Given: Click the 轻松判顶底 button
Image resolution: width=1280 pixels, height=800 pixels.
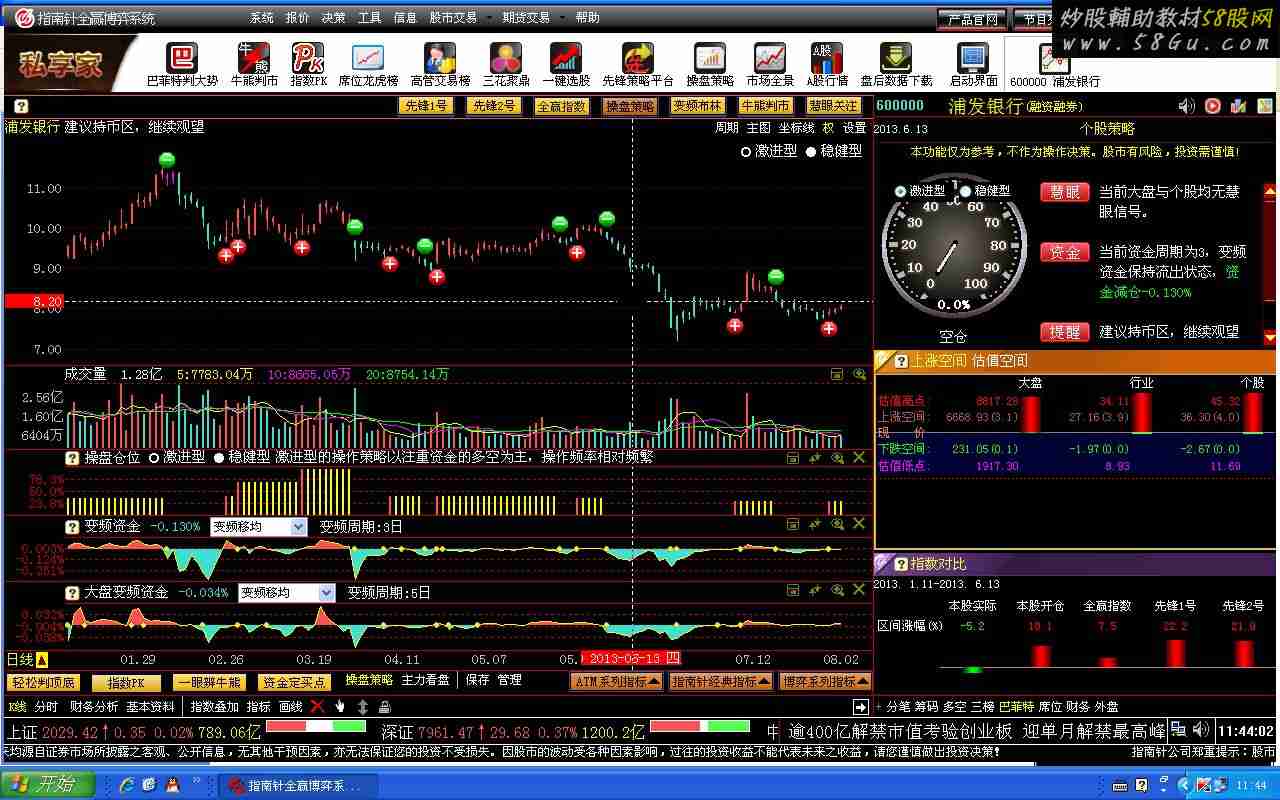Looking at the screenshot, I should pos(44,682).
